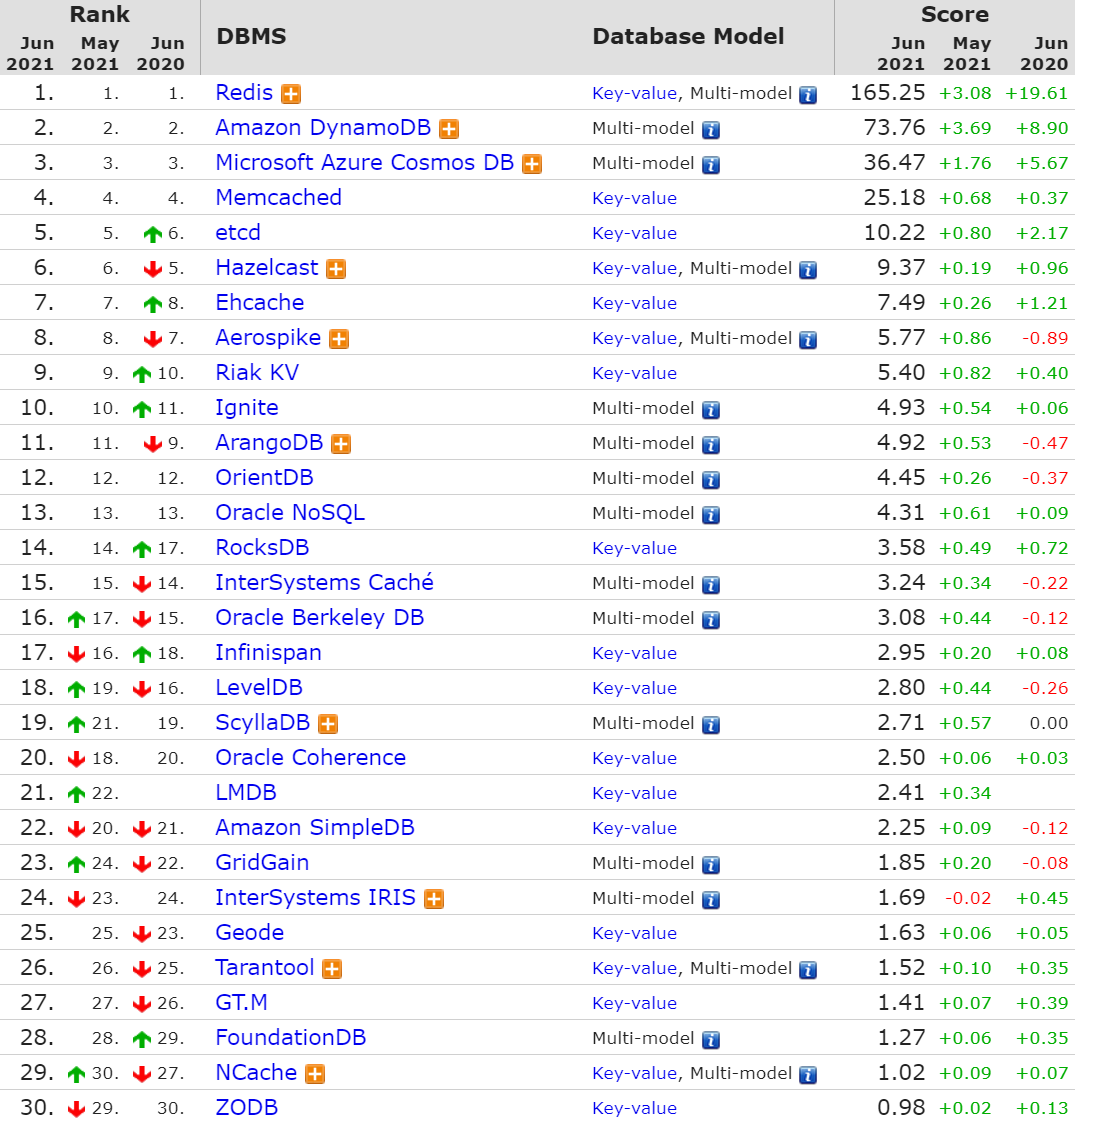Follow the GridGain link
This screenshot has height=1121, width=1095.
[x=262, y=864]
